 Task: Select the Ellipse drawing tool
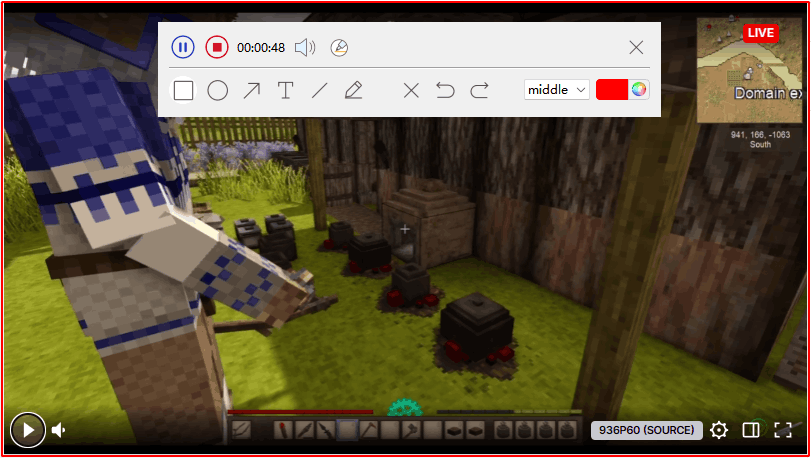coord(217,90)
